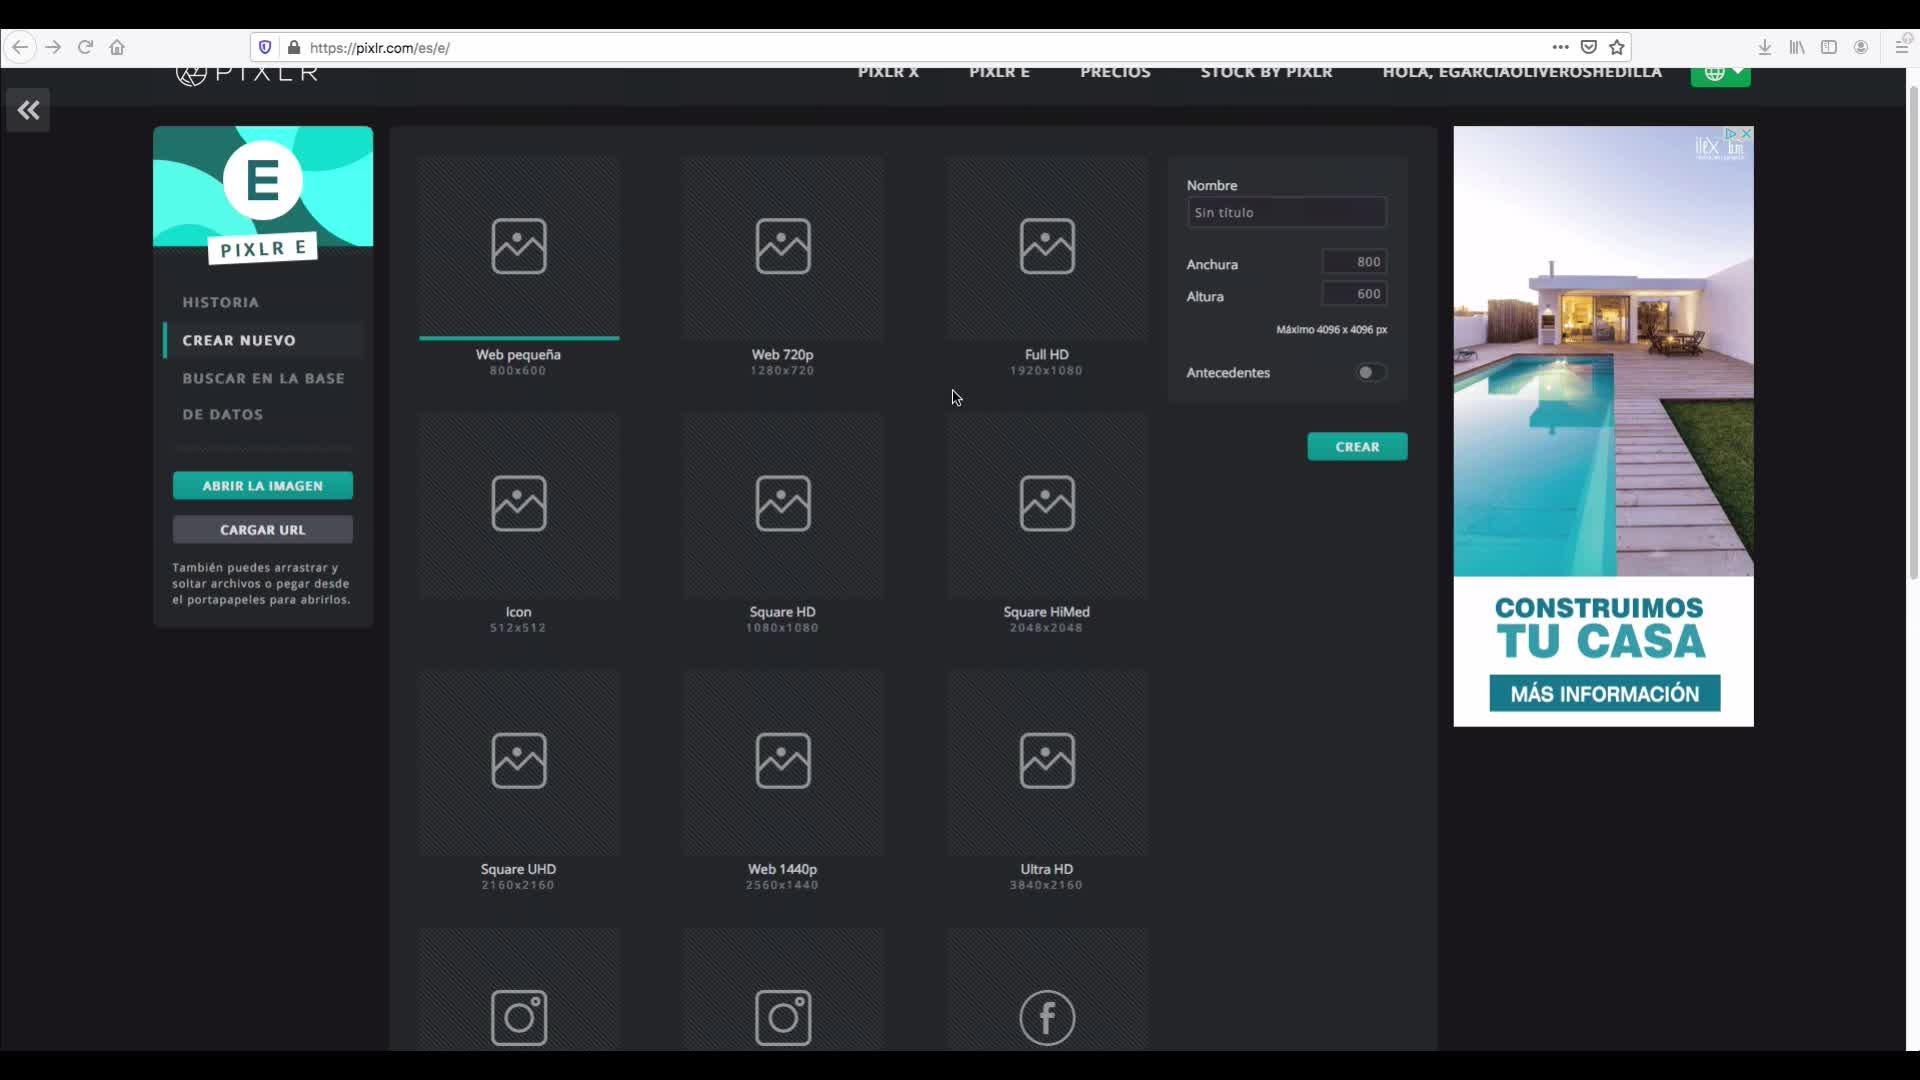Open browser page actions ellipsis menu
This screenshot has height=1080, width=1920.
(1560, 47)
